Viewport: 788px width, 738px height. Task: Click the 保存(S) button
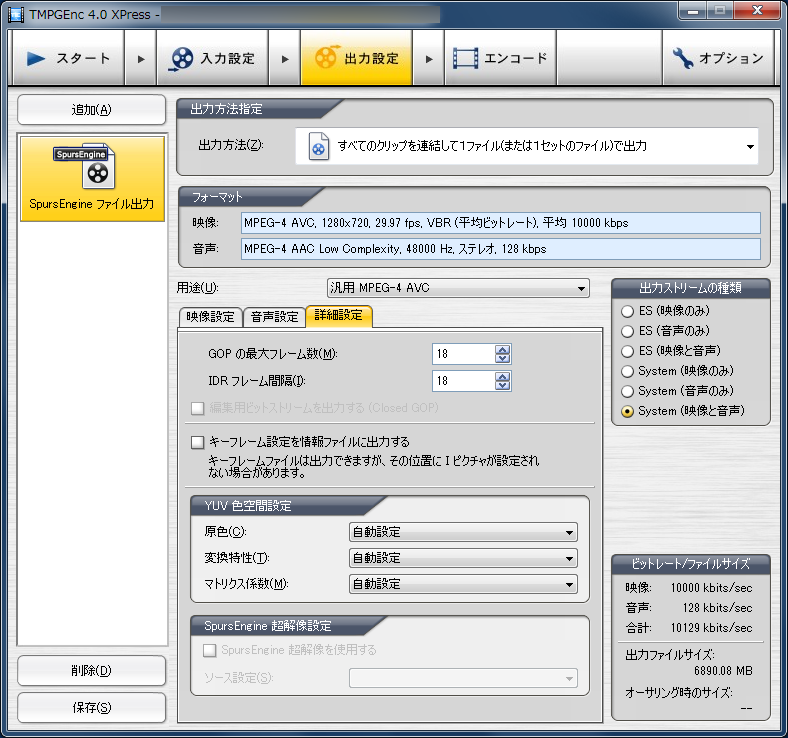91,707
